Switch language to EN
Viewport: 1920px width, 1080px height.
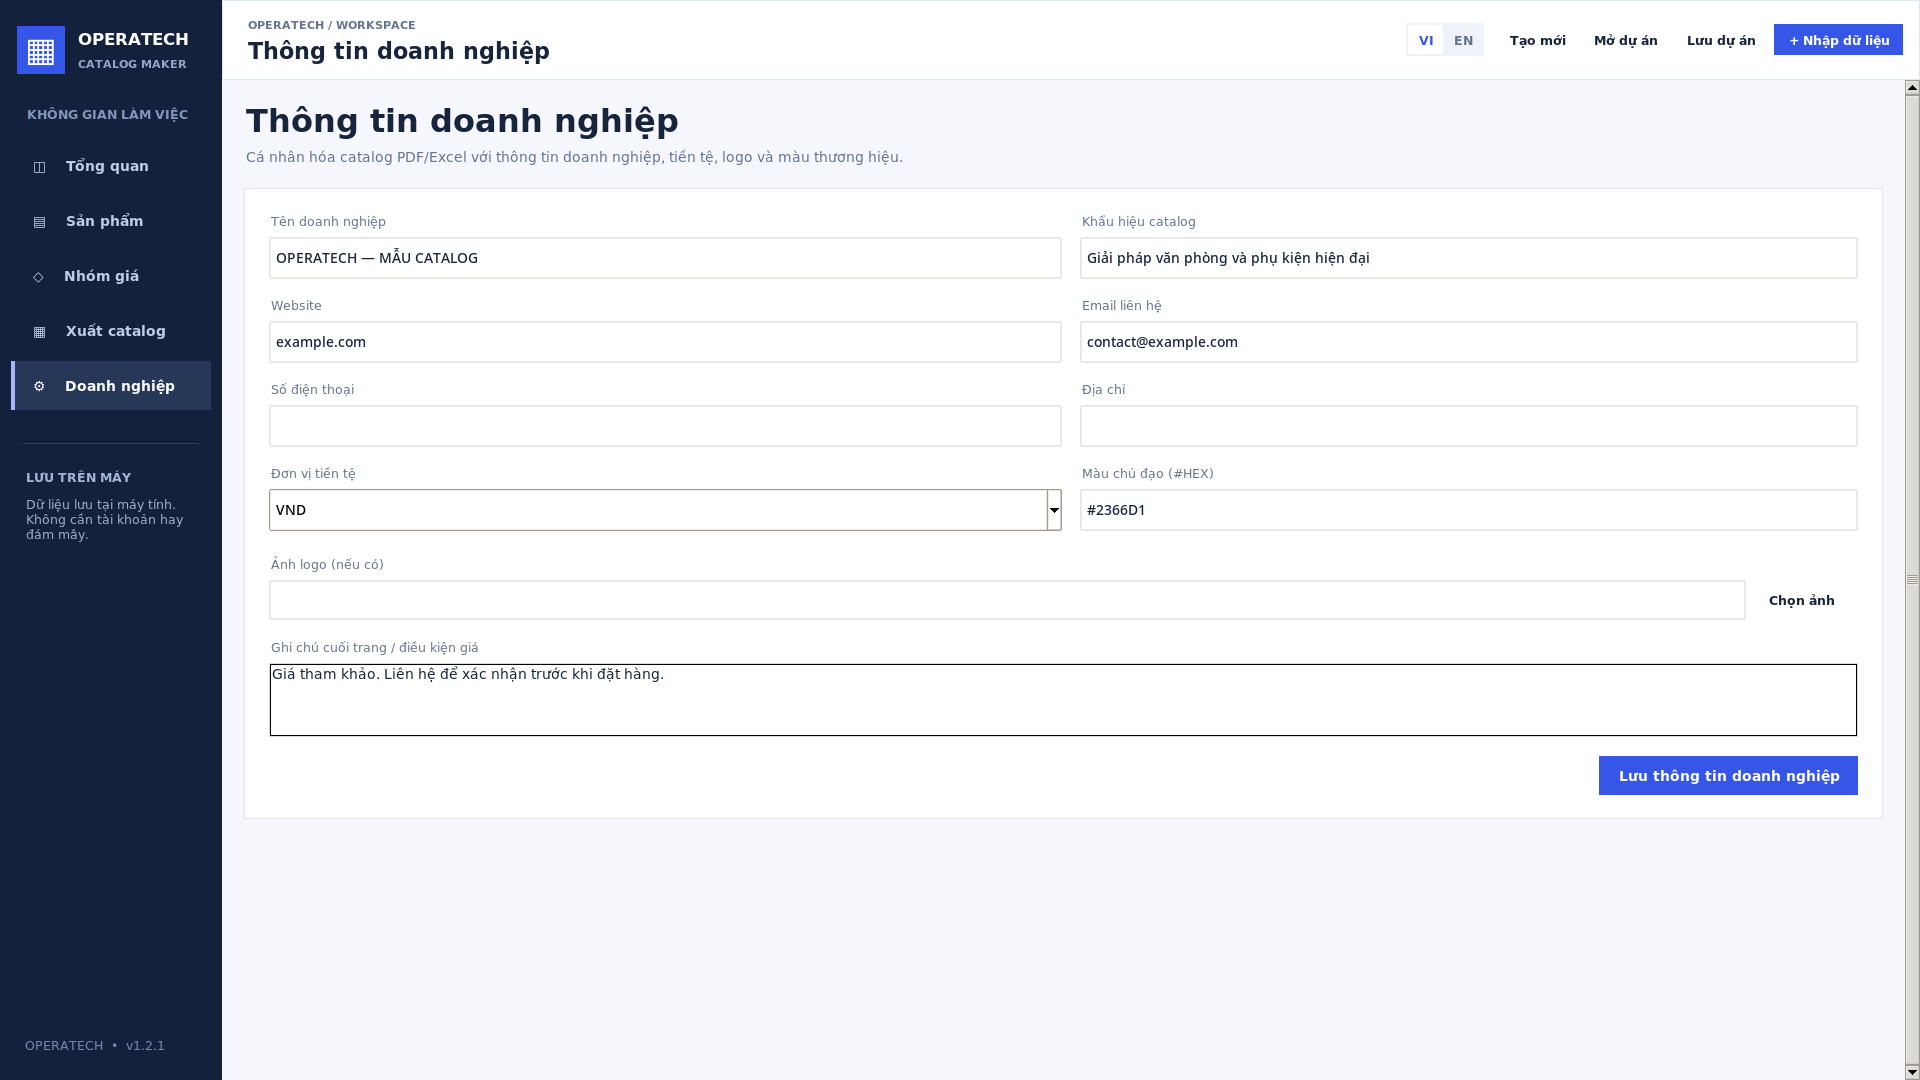pyautogui.click(x=1463, y=40)
